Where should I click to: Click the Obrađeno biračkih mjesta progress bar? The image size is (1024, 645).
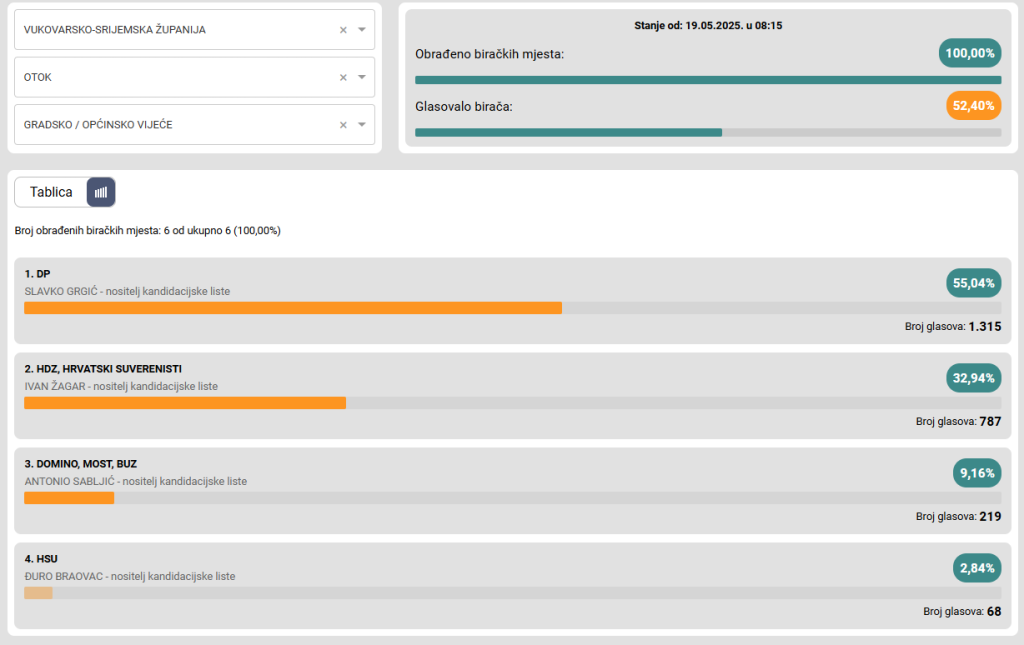[x=707, y=80]
